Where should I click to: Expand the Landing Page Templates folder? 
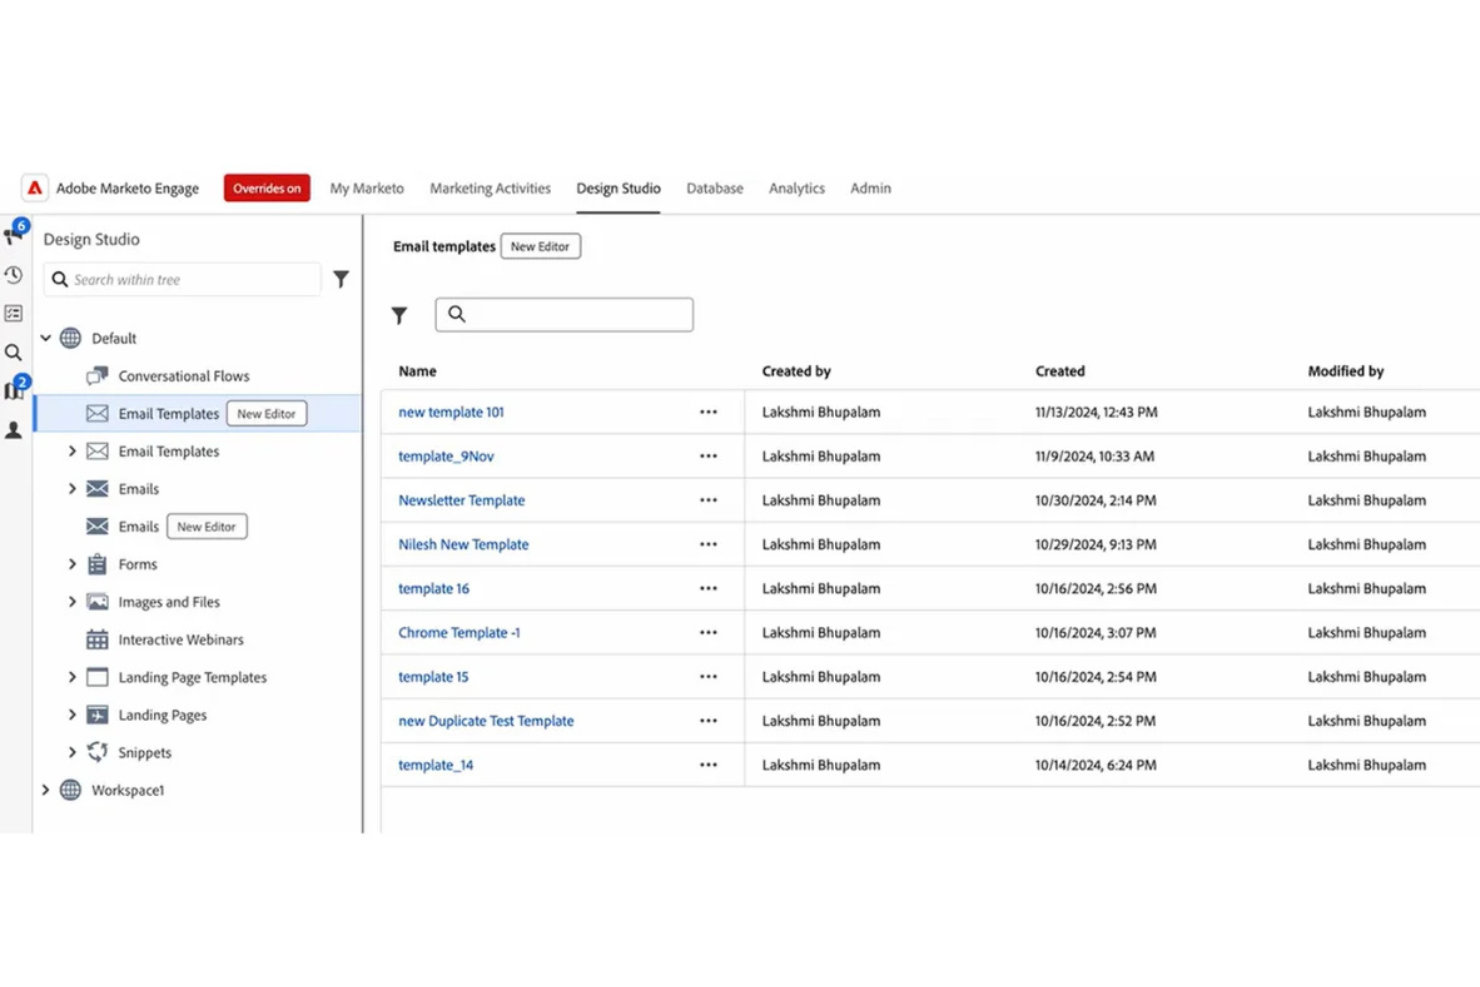72,677
